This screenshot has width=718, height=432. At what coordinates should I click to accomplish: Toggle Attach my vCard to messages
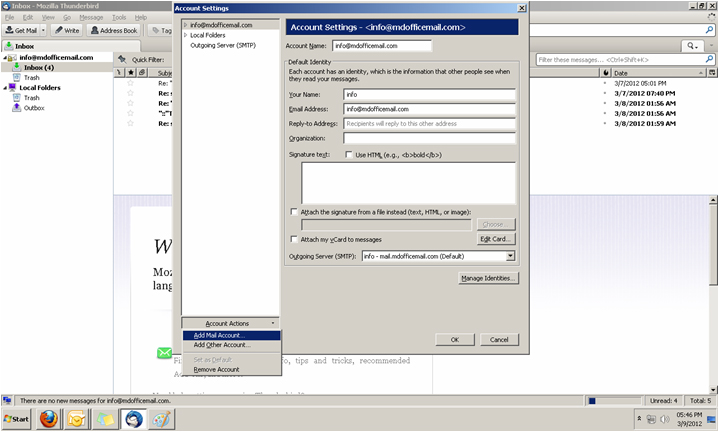click(294, 240)
